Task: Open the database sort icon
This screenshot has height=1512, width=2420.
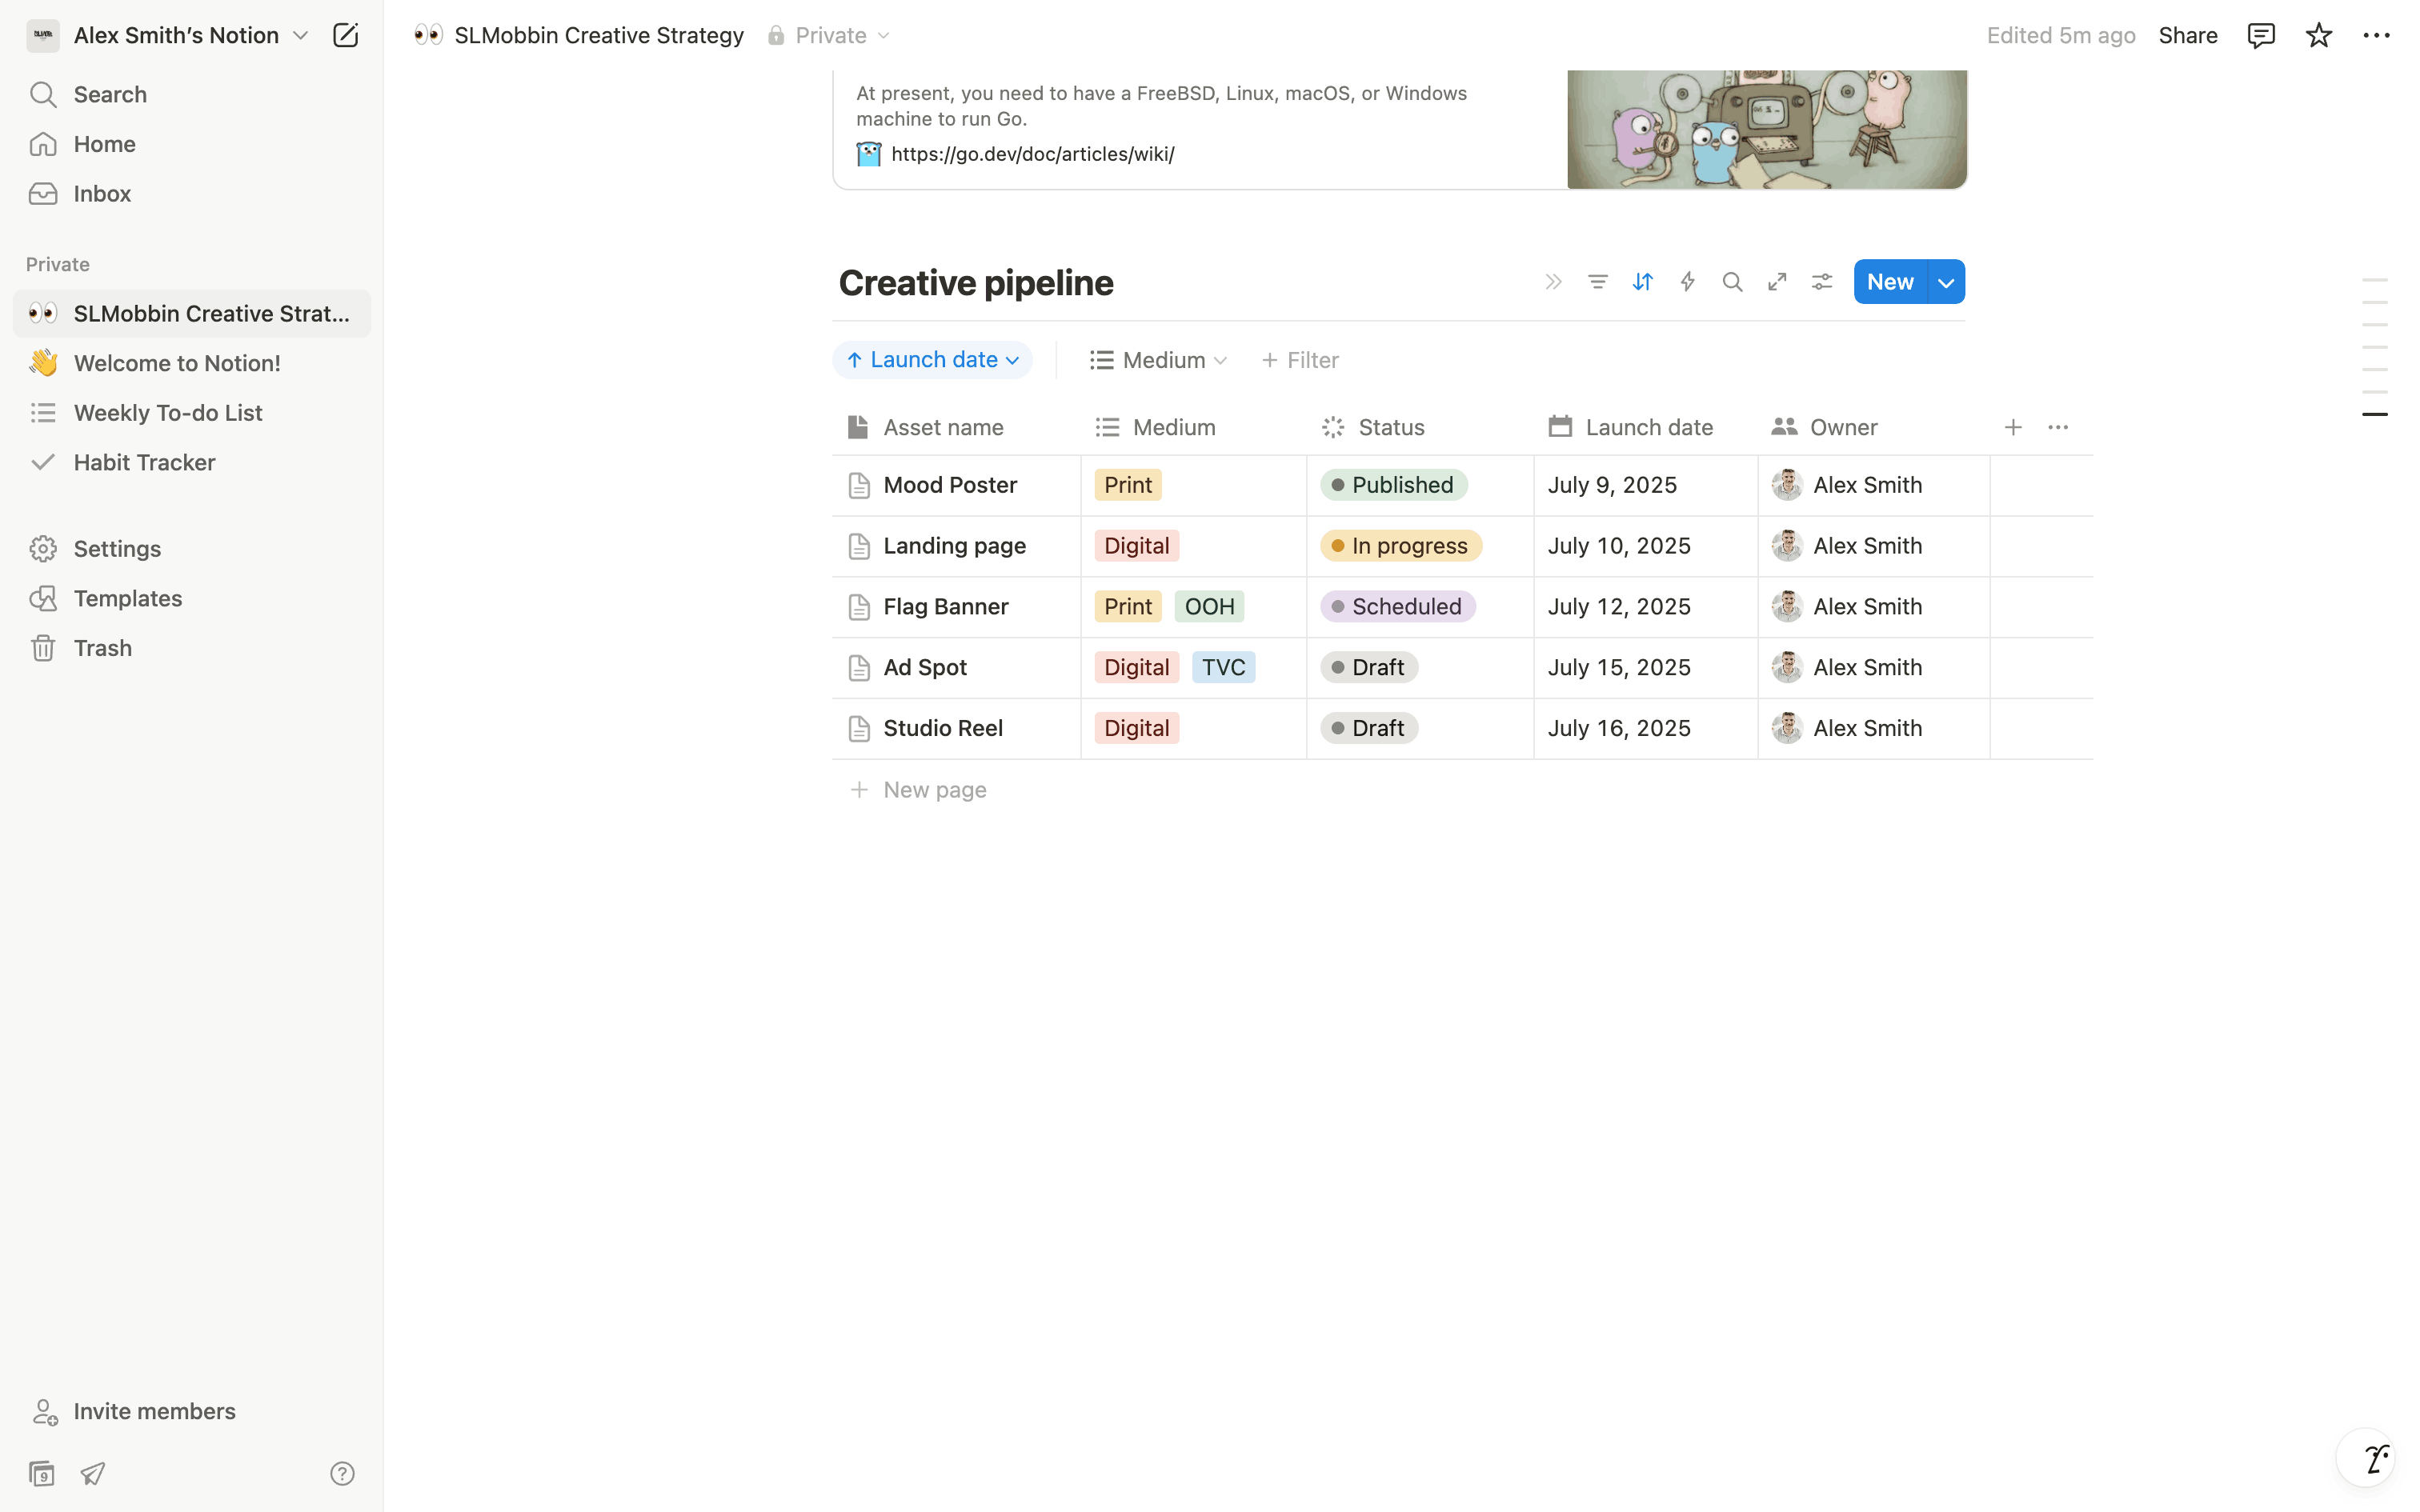Action: 1642,282
